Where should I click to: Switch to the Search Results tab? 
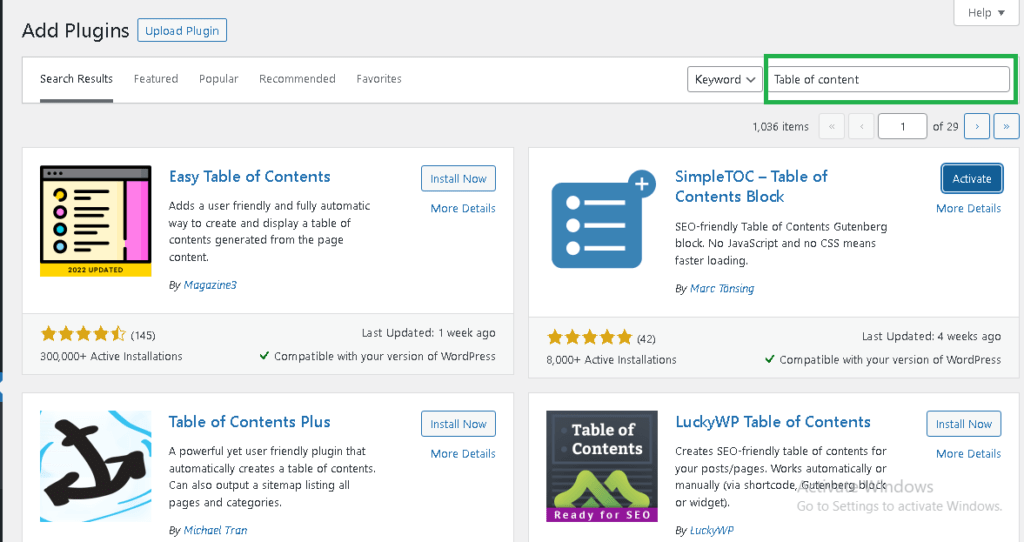[x=76, y=79]
